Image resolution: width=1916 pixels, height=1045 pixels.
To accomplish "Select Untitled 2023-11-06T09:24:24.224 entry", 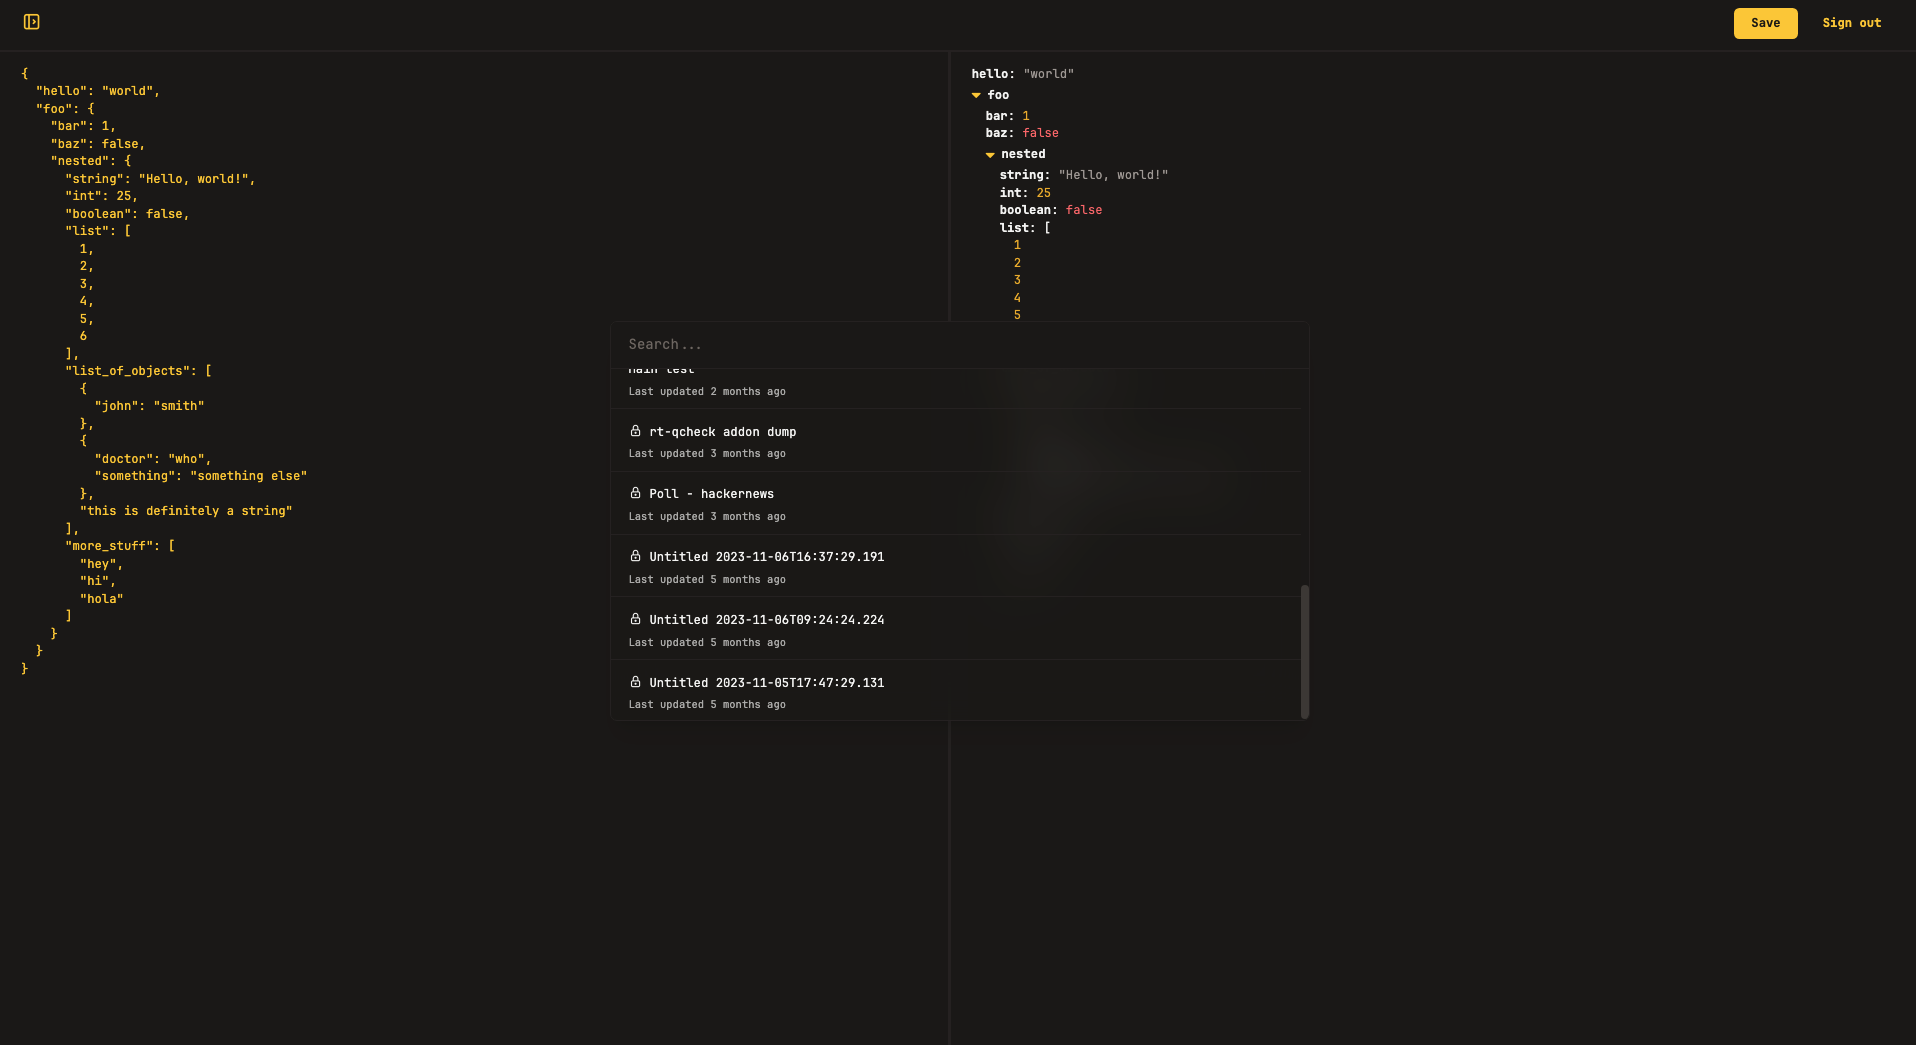I will [766, 620].
